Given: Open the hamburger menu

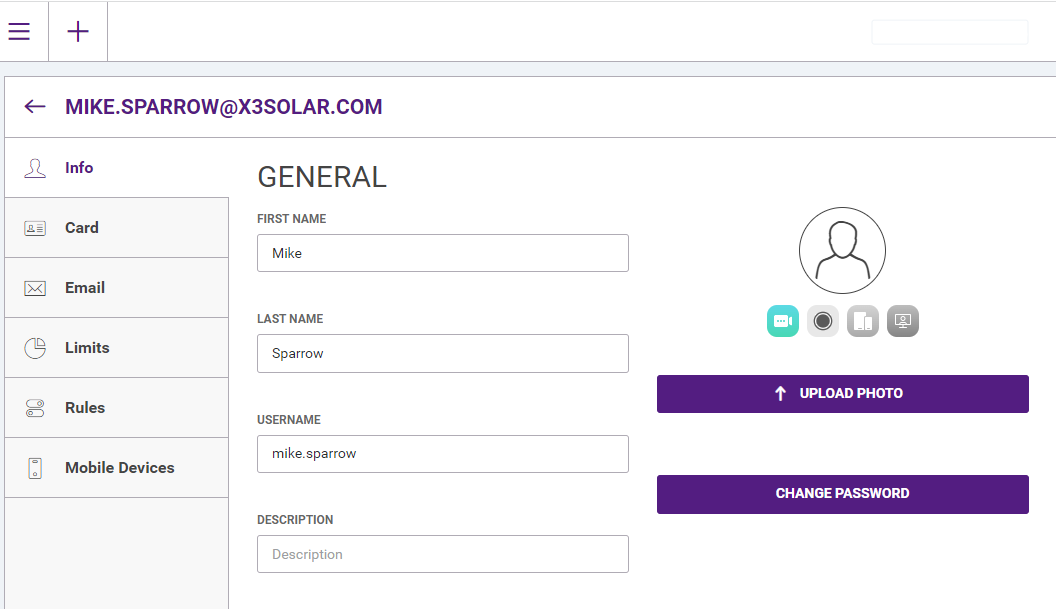Looking at the screenshot, I should (19, 32).
